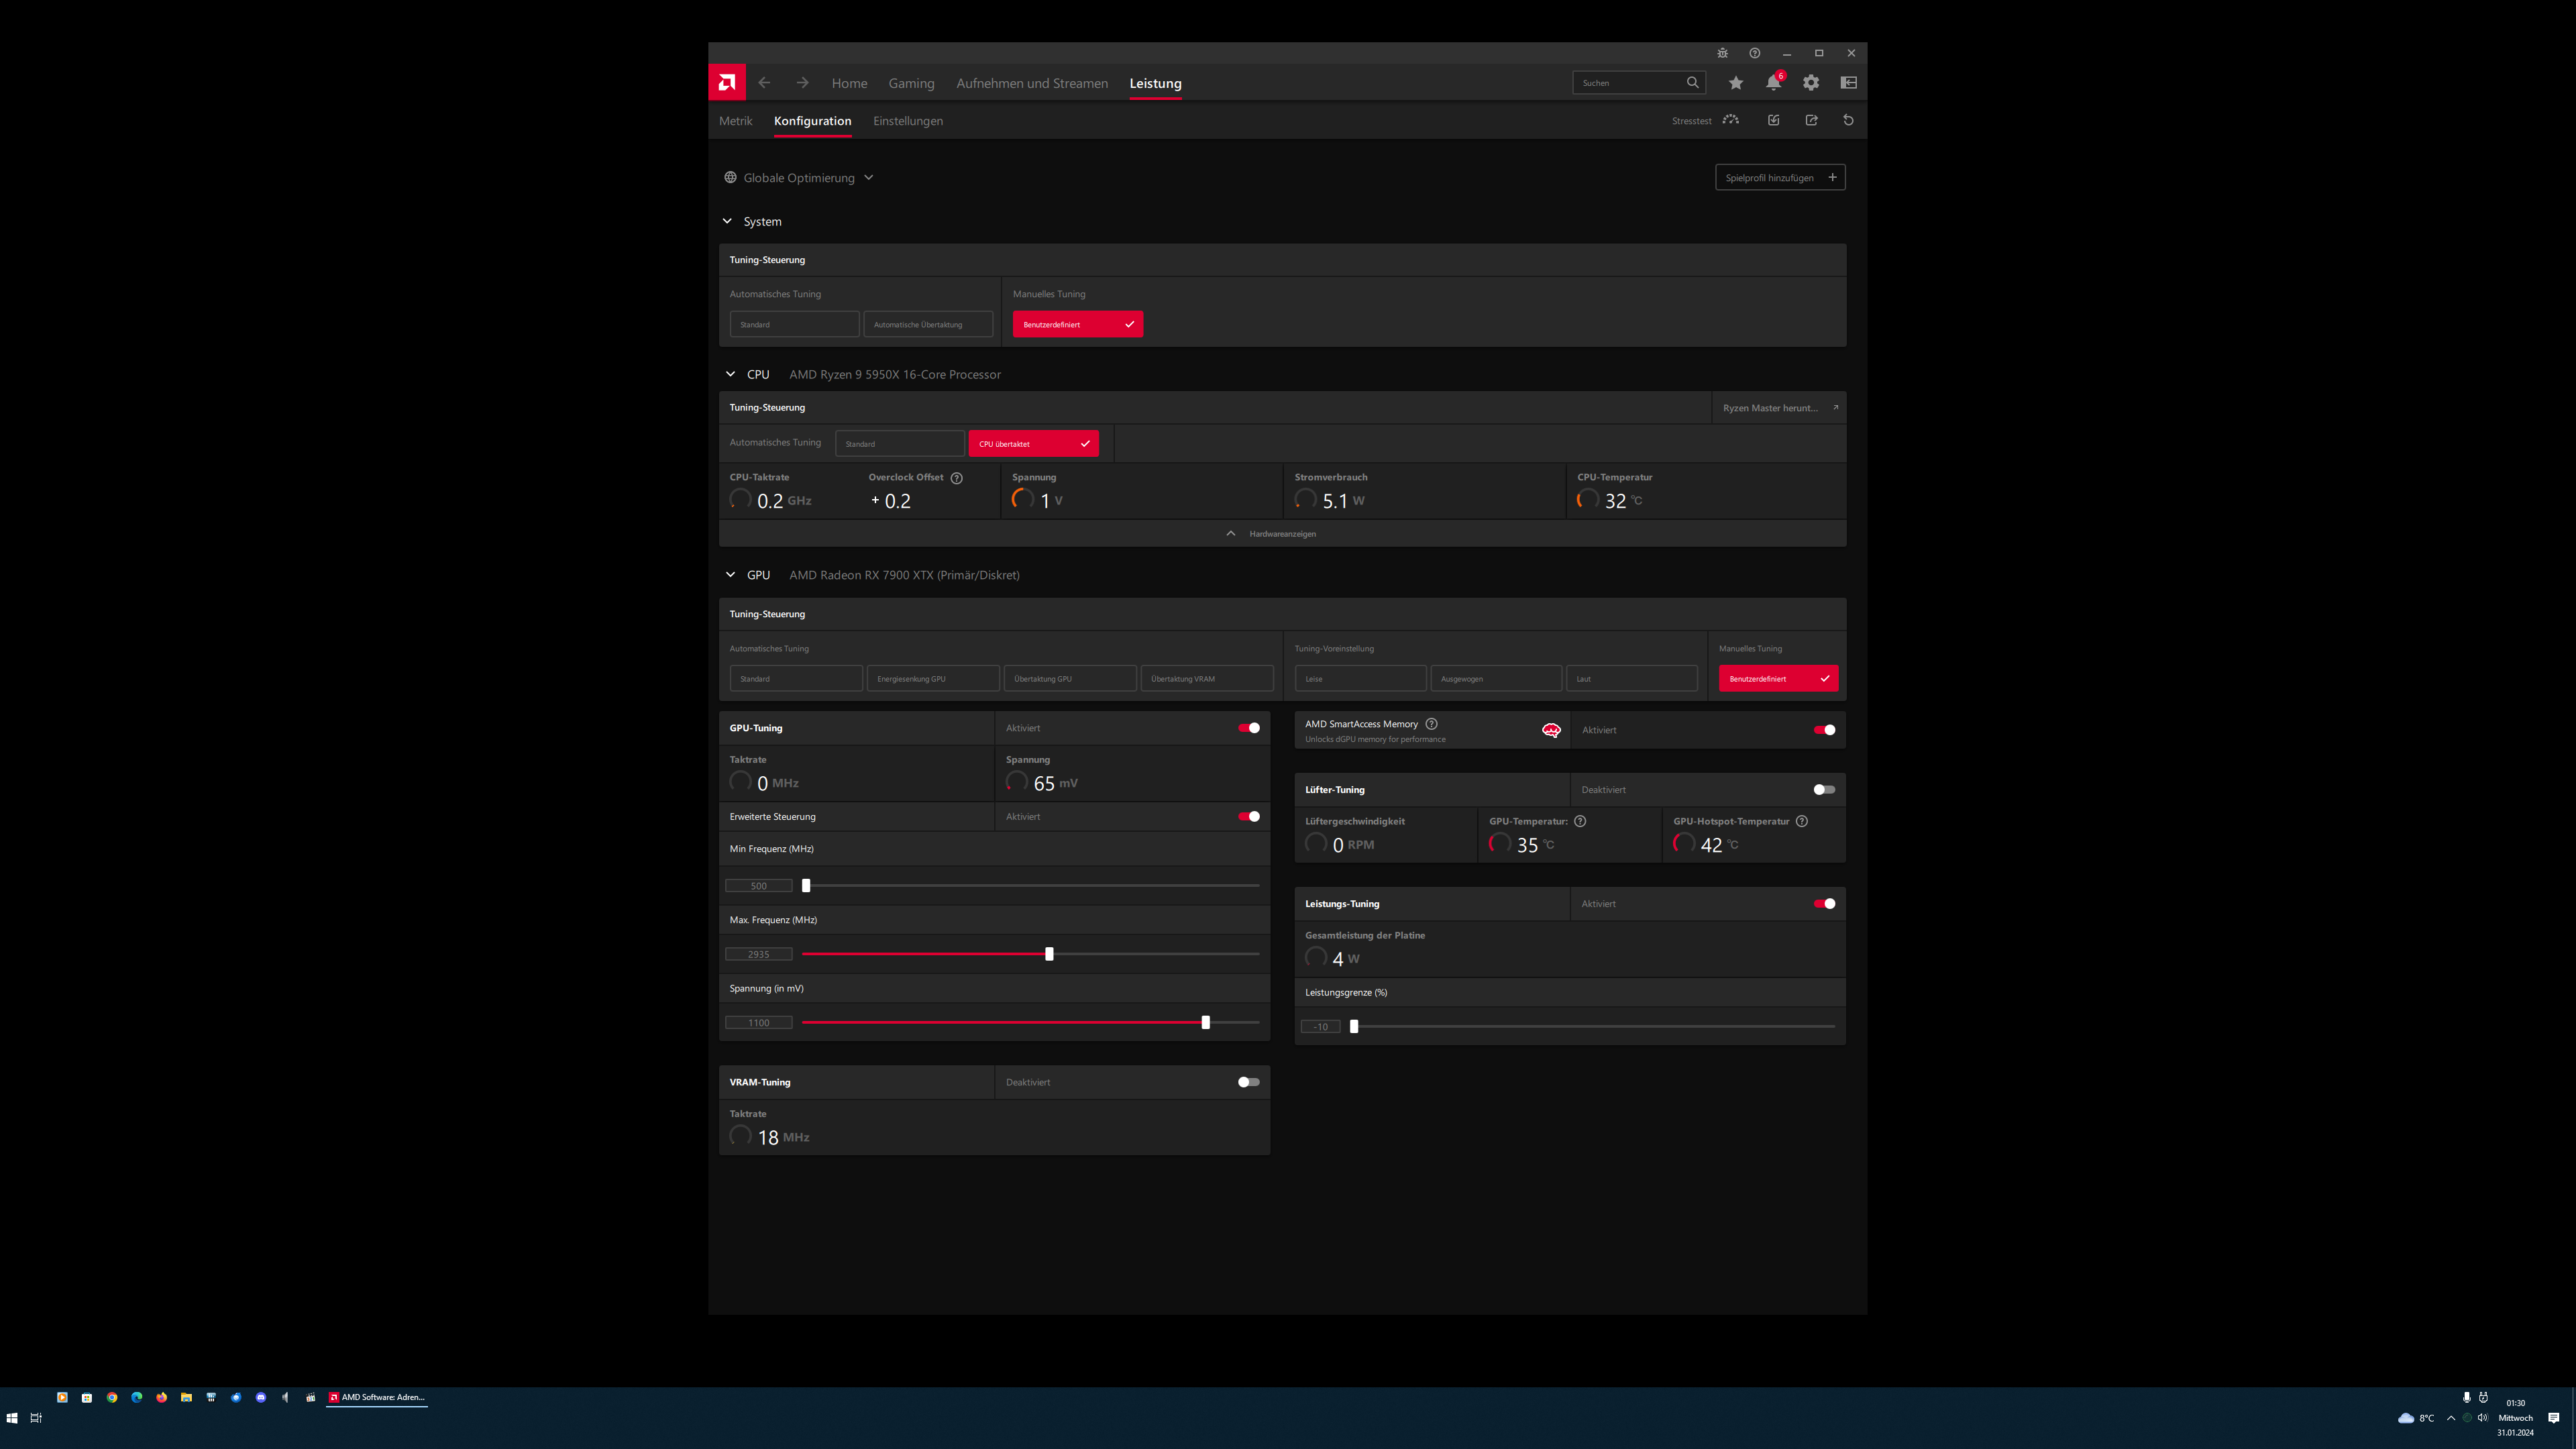Open settings via the gear icon
2576x1449 pixels.
pos(1811,83)
